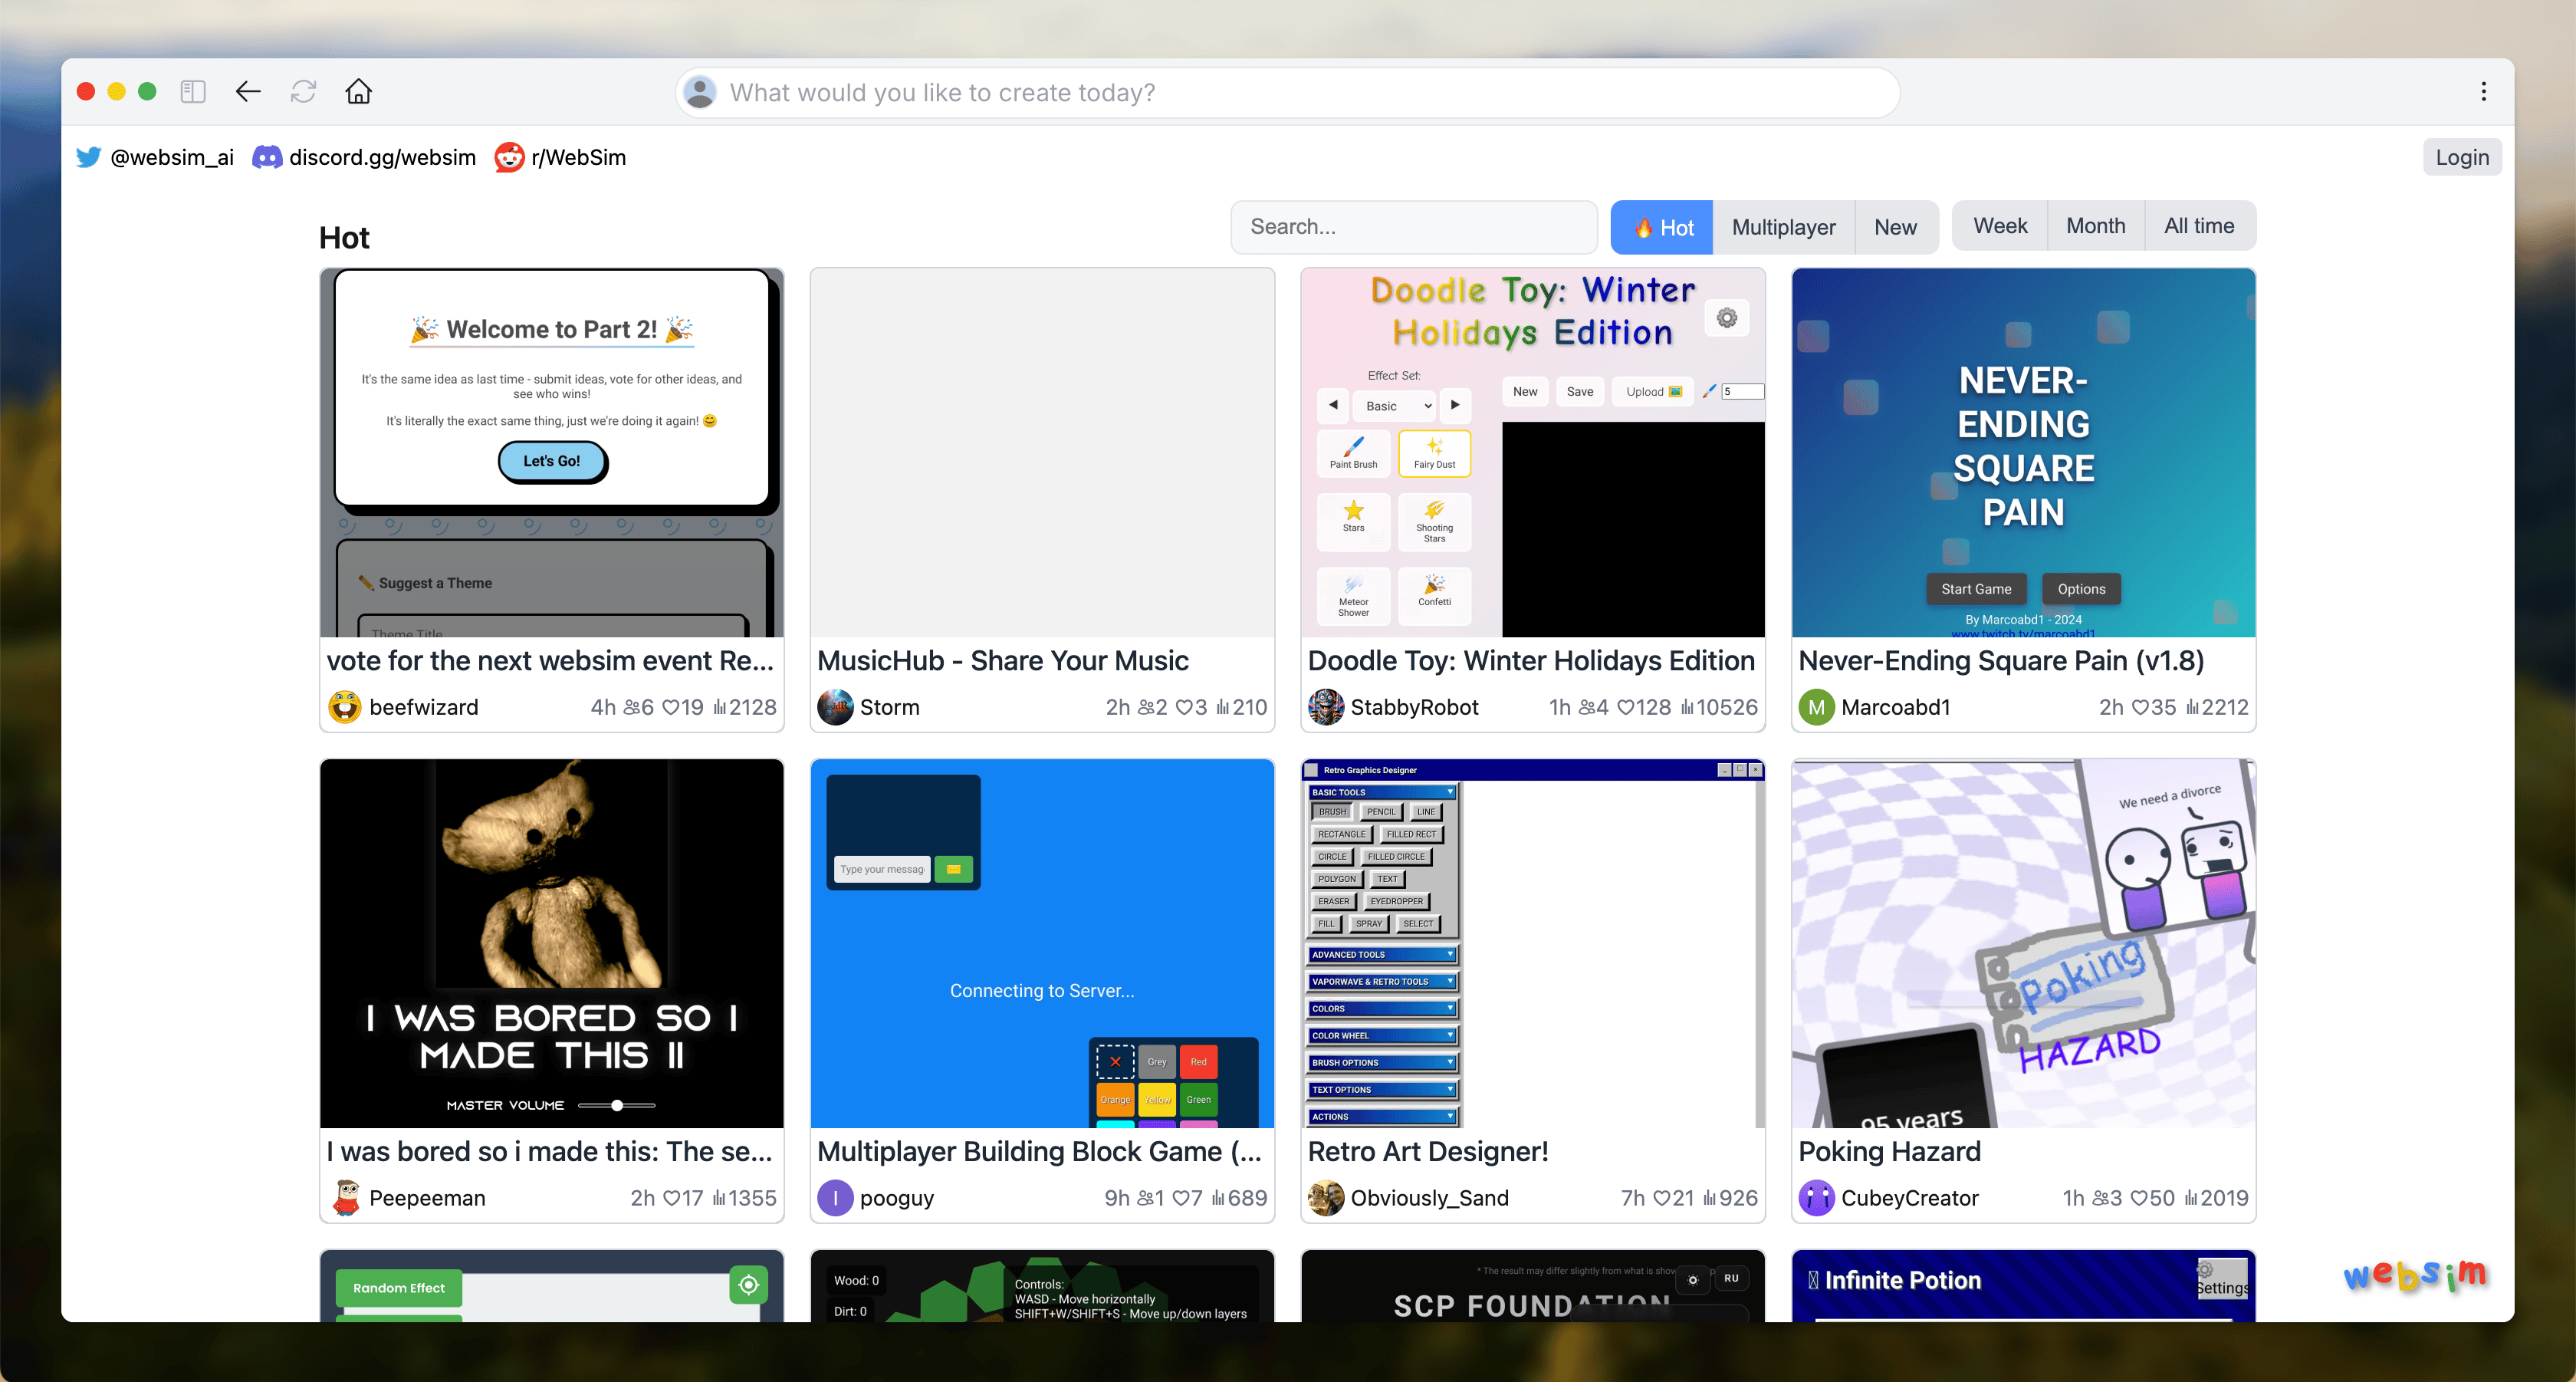This screenshot has height=1382, width=2576.
Task: Select the BRUSH tool in Retro Designer
Action: pyautogui.click(x=1332, y=812)
